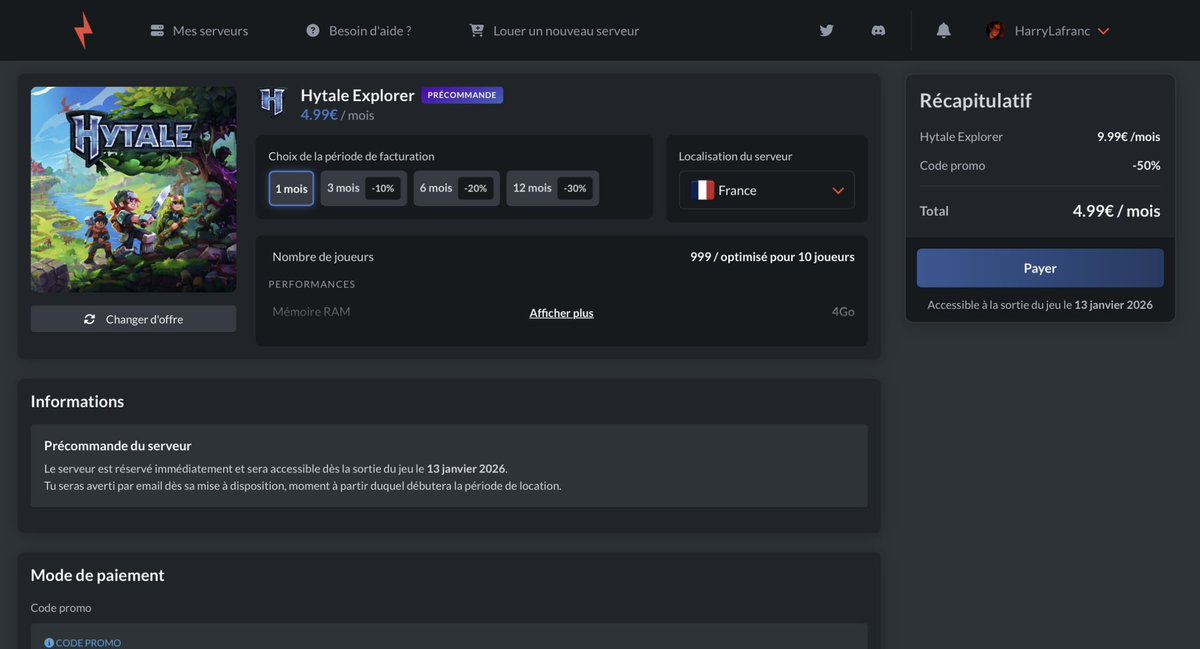Click the Accessible à la sortie du jeu note

1040,305
